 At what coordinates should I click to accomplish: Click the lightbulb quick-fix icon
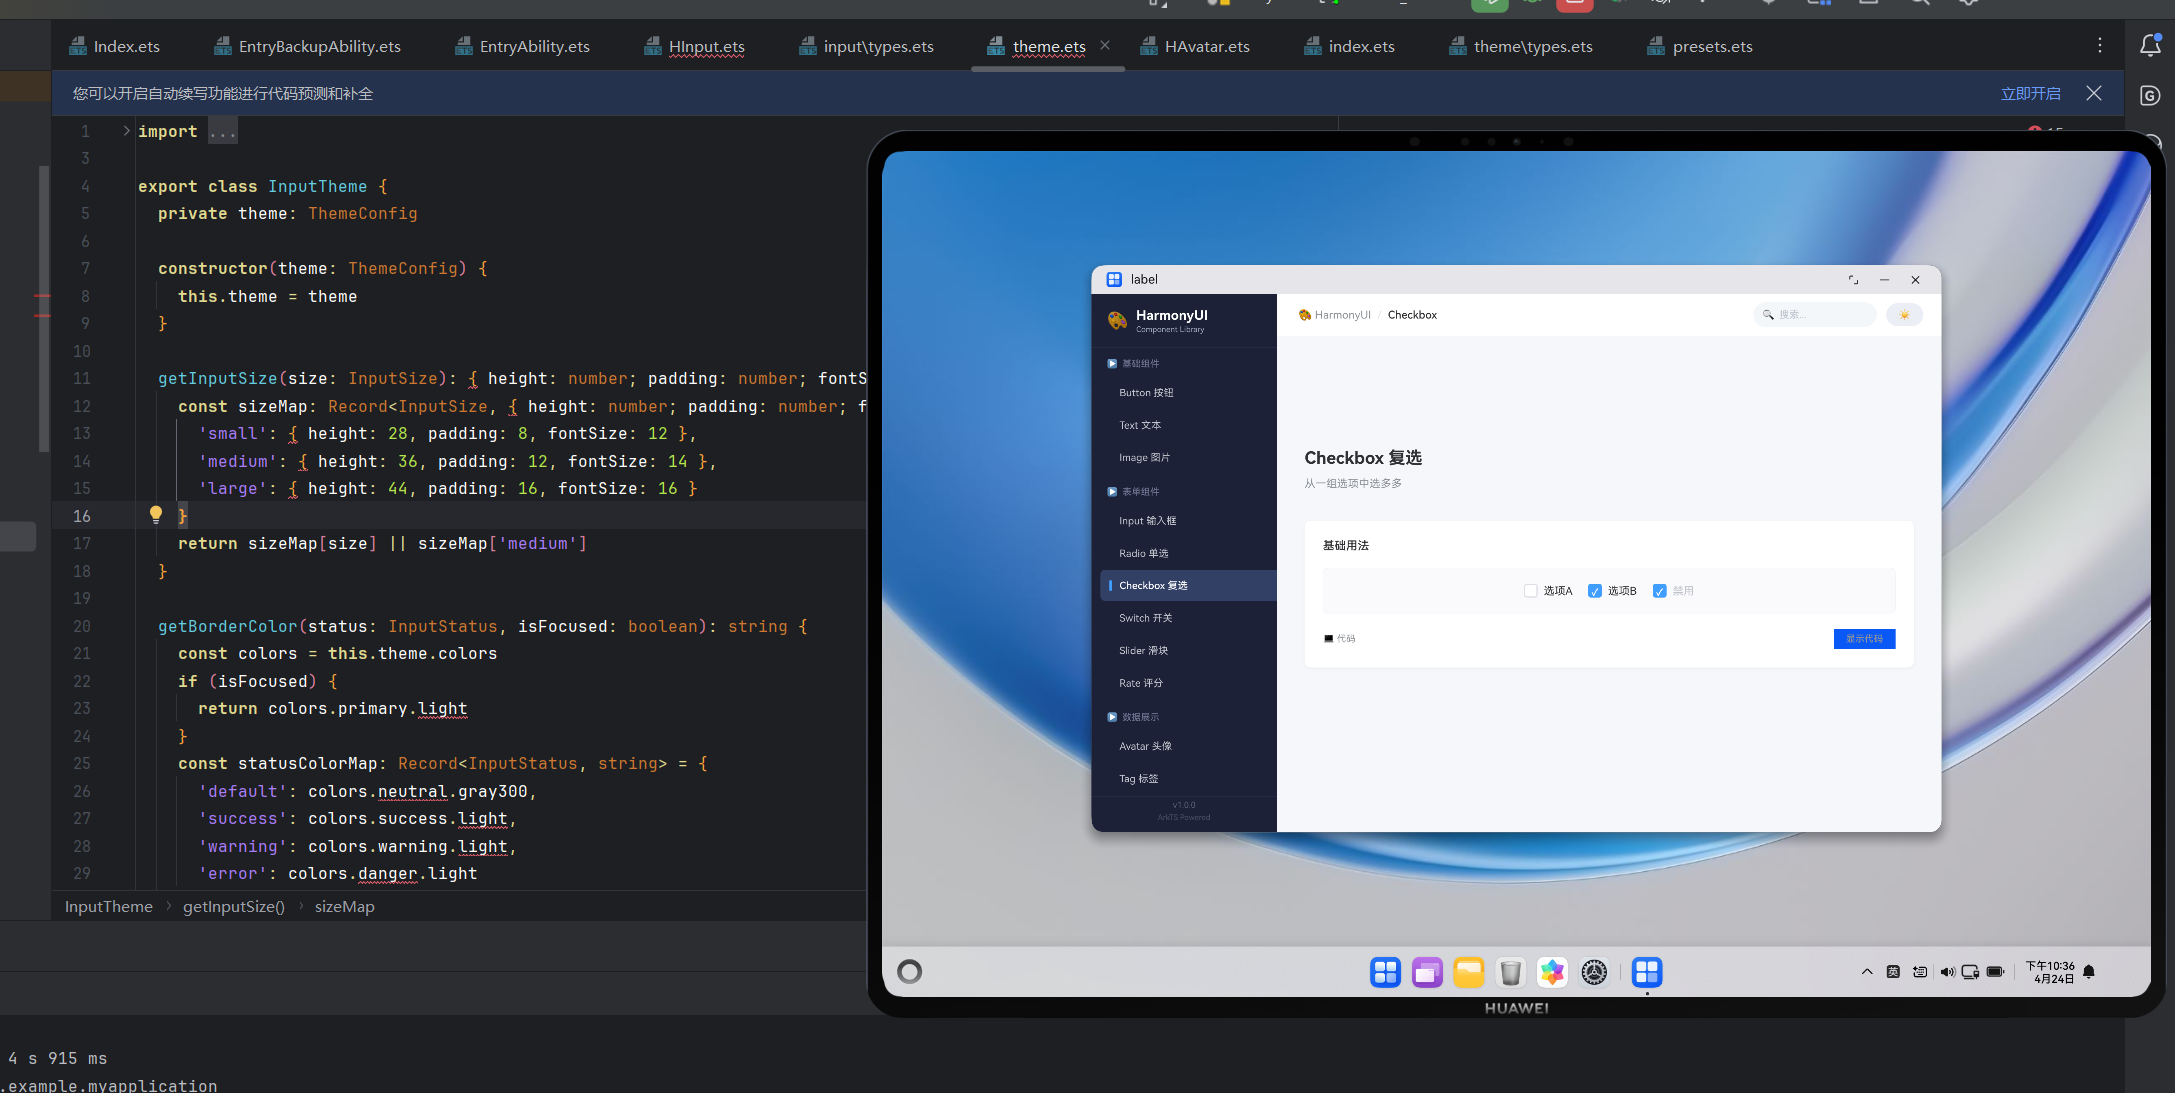coord(156,515)
